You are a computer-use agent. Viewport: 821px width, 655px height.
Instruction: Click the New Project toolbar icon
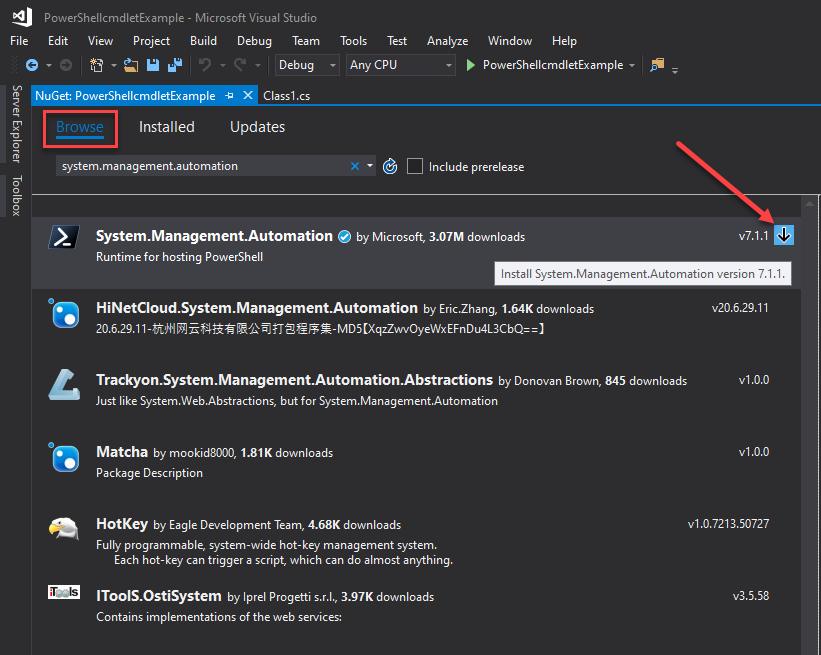coord(96,65)
